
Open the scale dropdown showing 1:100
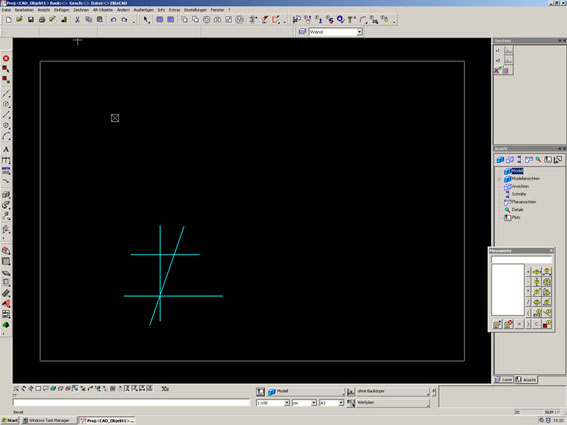[287, 403]
